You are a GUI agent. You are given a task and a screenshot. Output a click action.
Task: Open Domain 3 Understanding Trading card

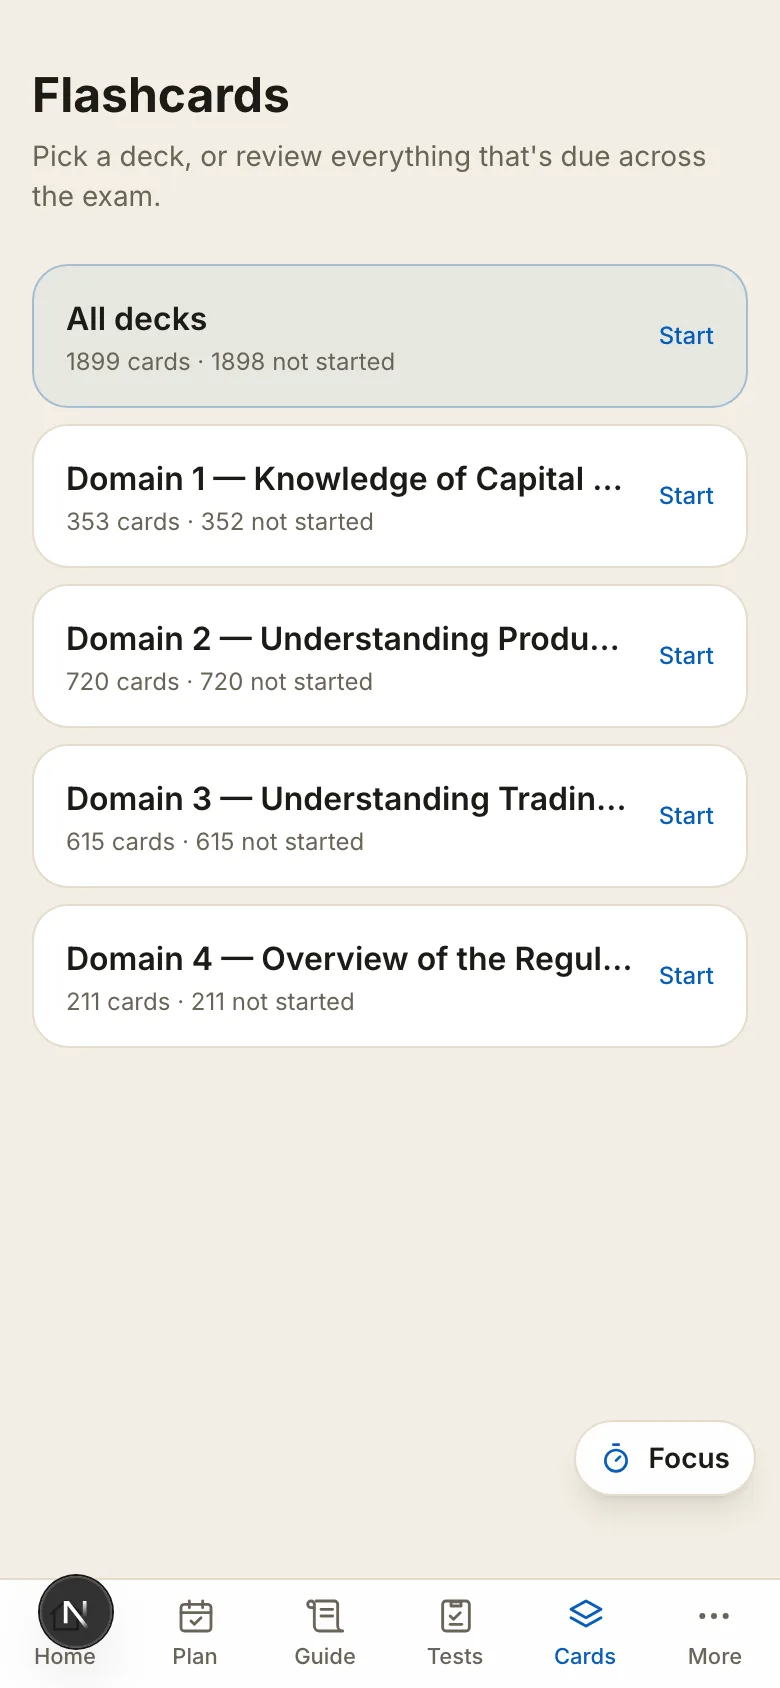pos(390,816)
